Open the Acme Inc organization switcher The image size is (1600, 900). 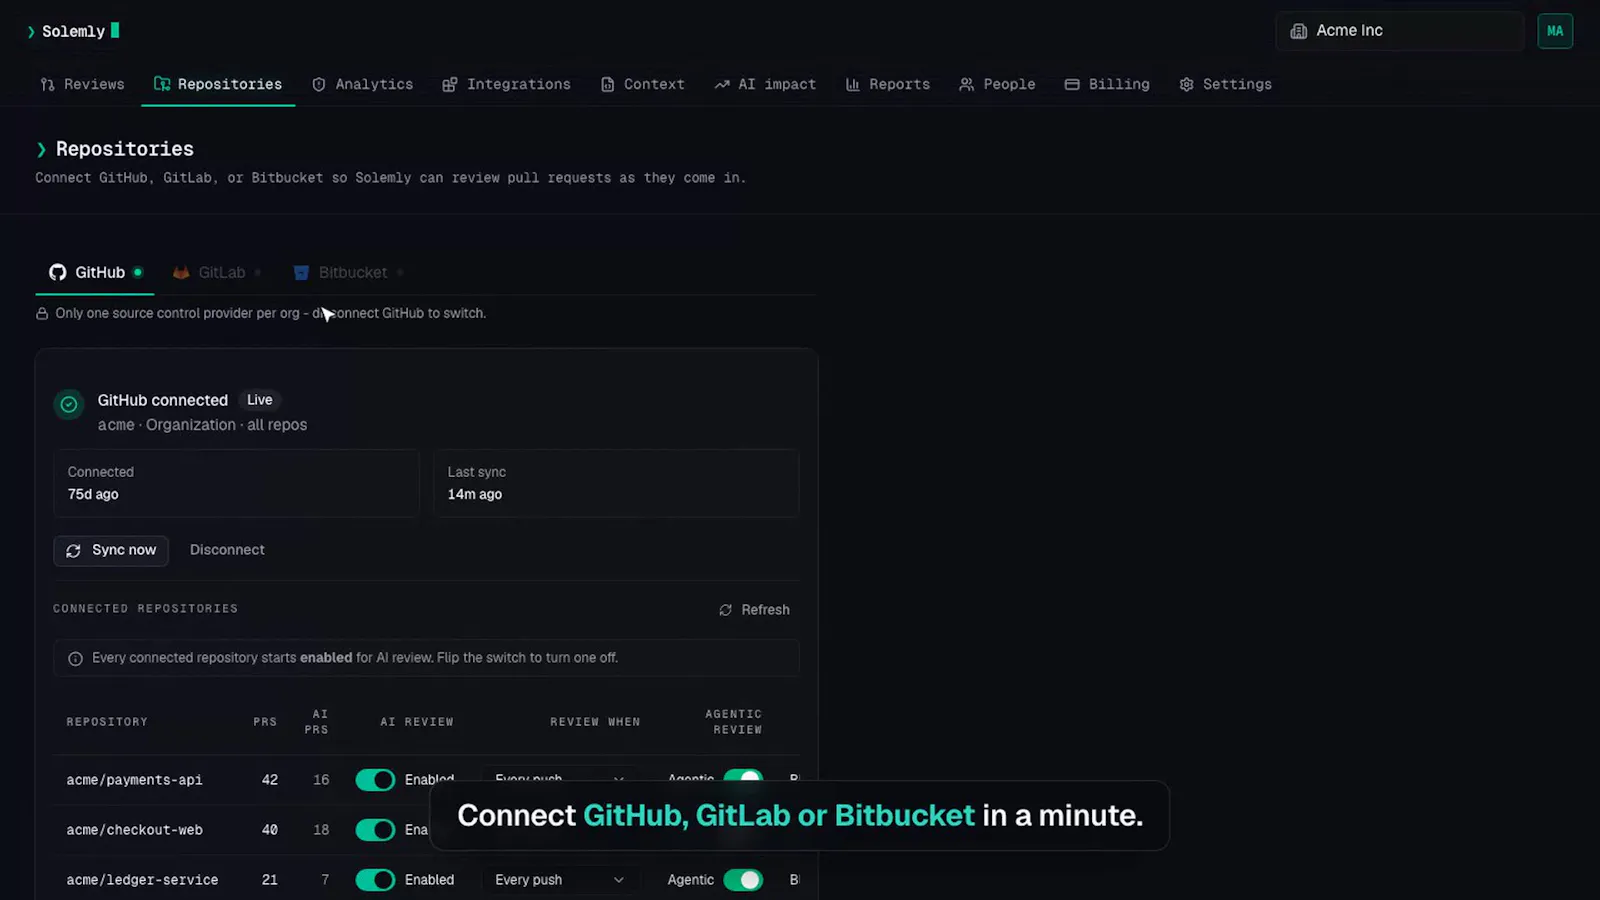tap(1400, 31)
